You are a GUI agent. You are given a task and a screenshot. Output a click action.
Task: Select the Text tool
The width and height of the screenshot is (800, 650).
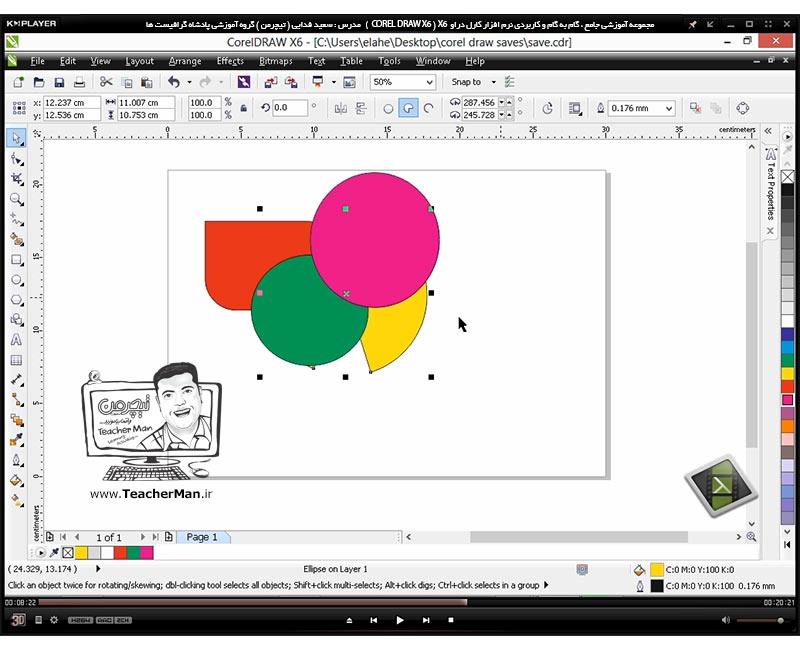coord(16,340)
